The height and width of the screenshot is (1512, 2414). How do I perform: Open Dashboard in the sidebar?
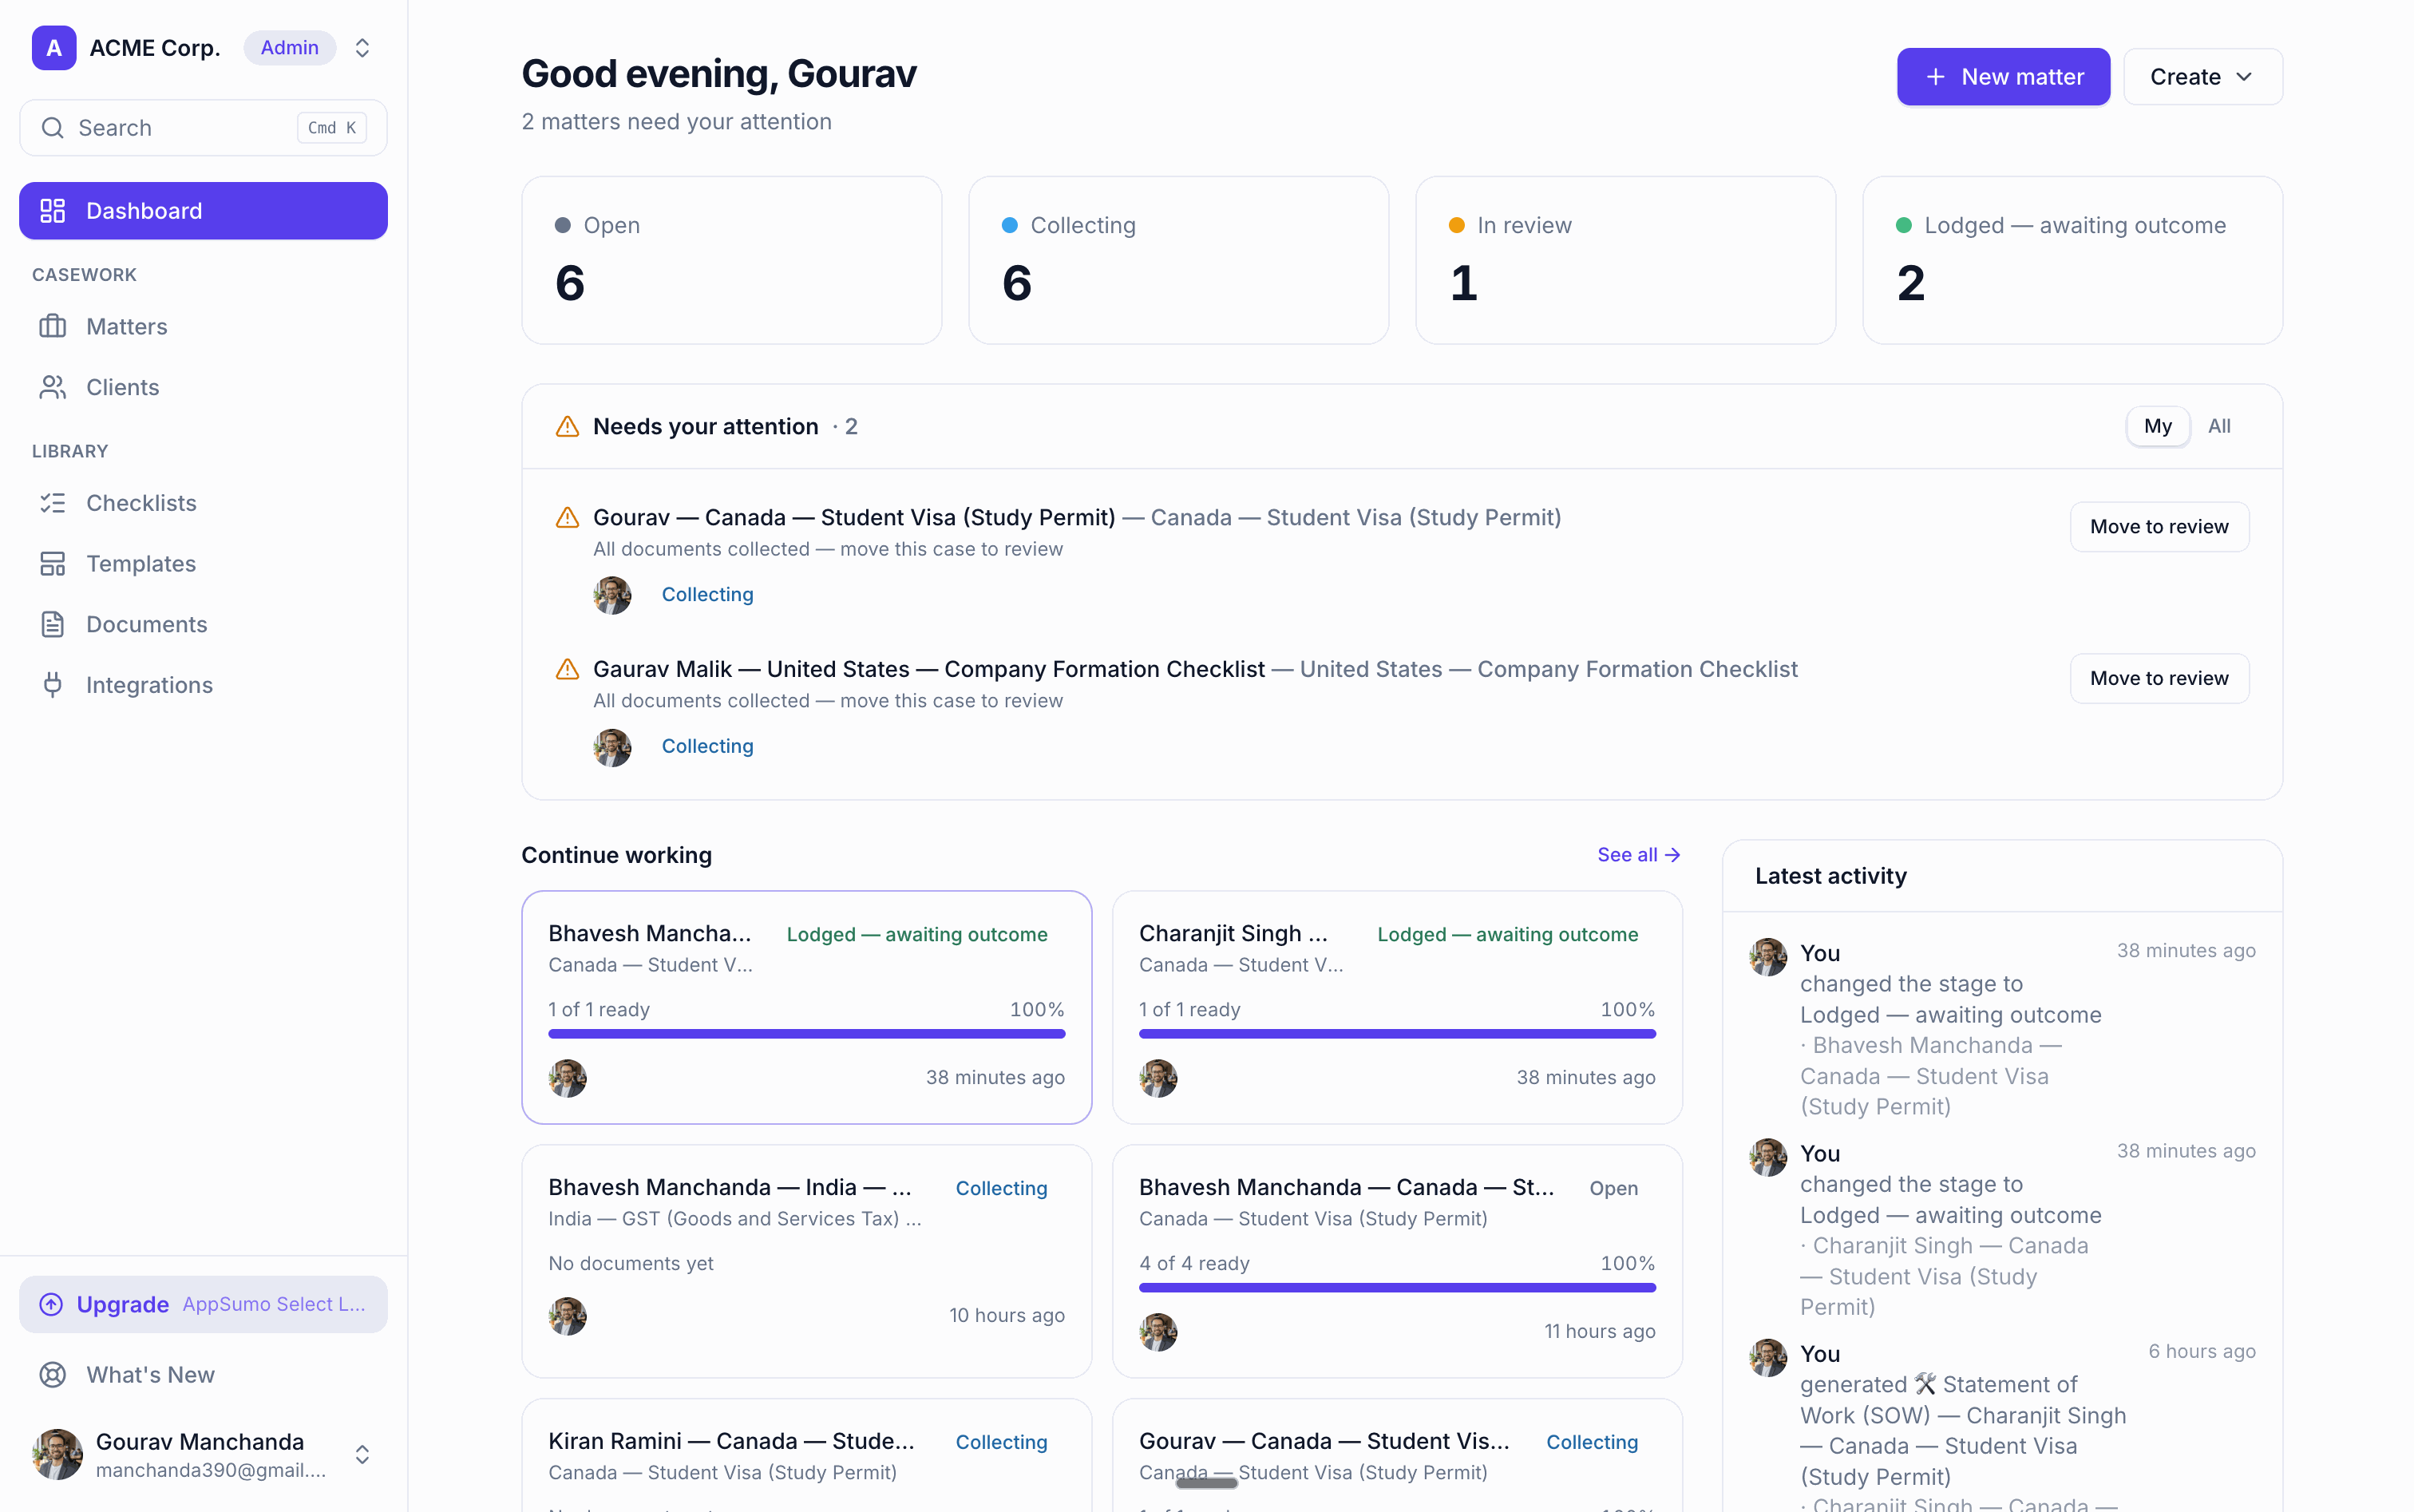click(203, 211)
